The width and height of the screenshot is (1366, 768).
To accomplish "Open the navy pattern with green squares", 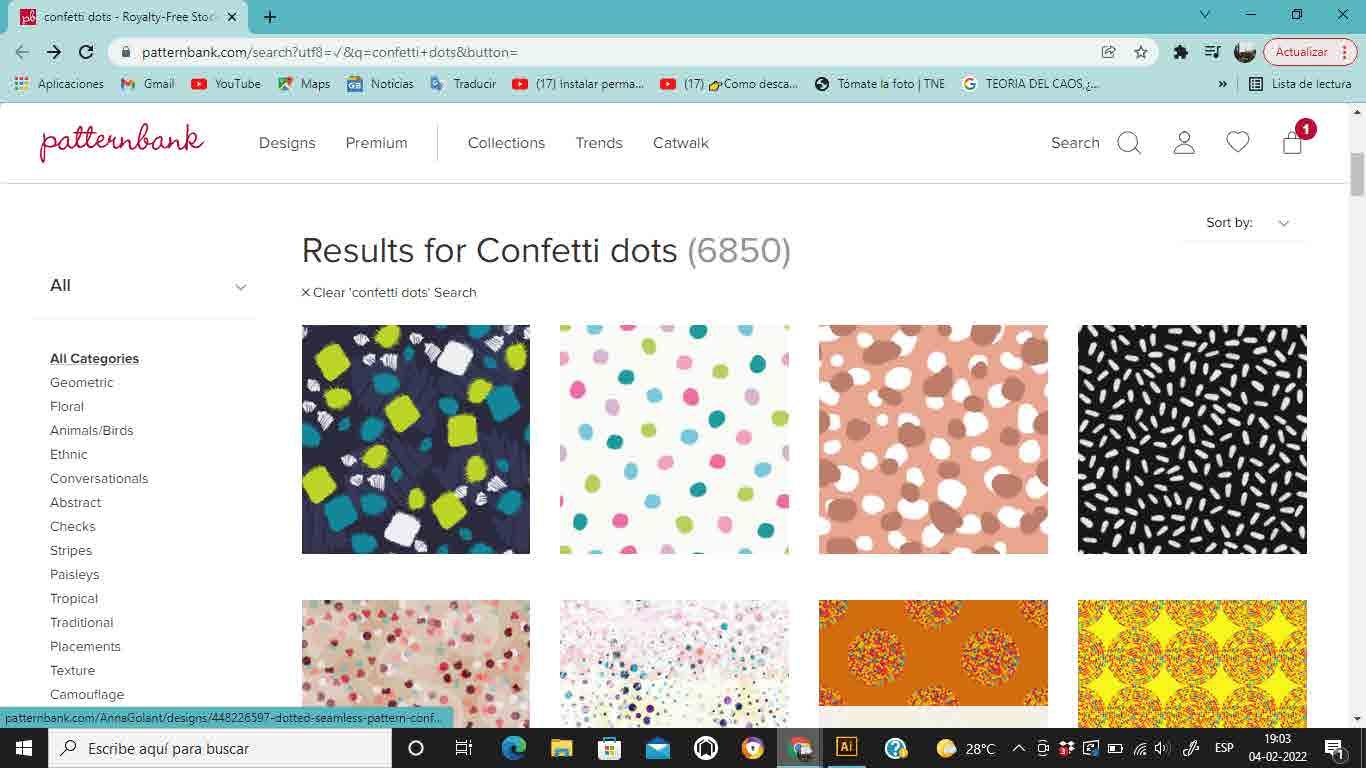I will point(416,439).
